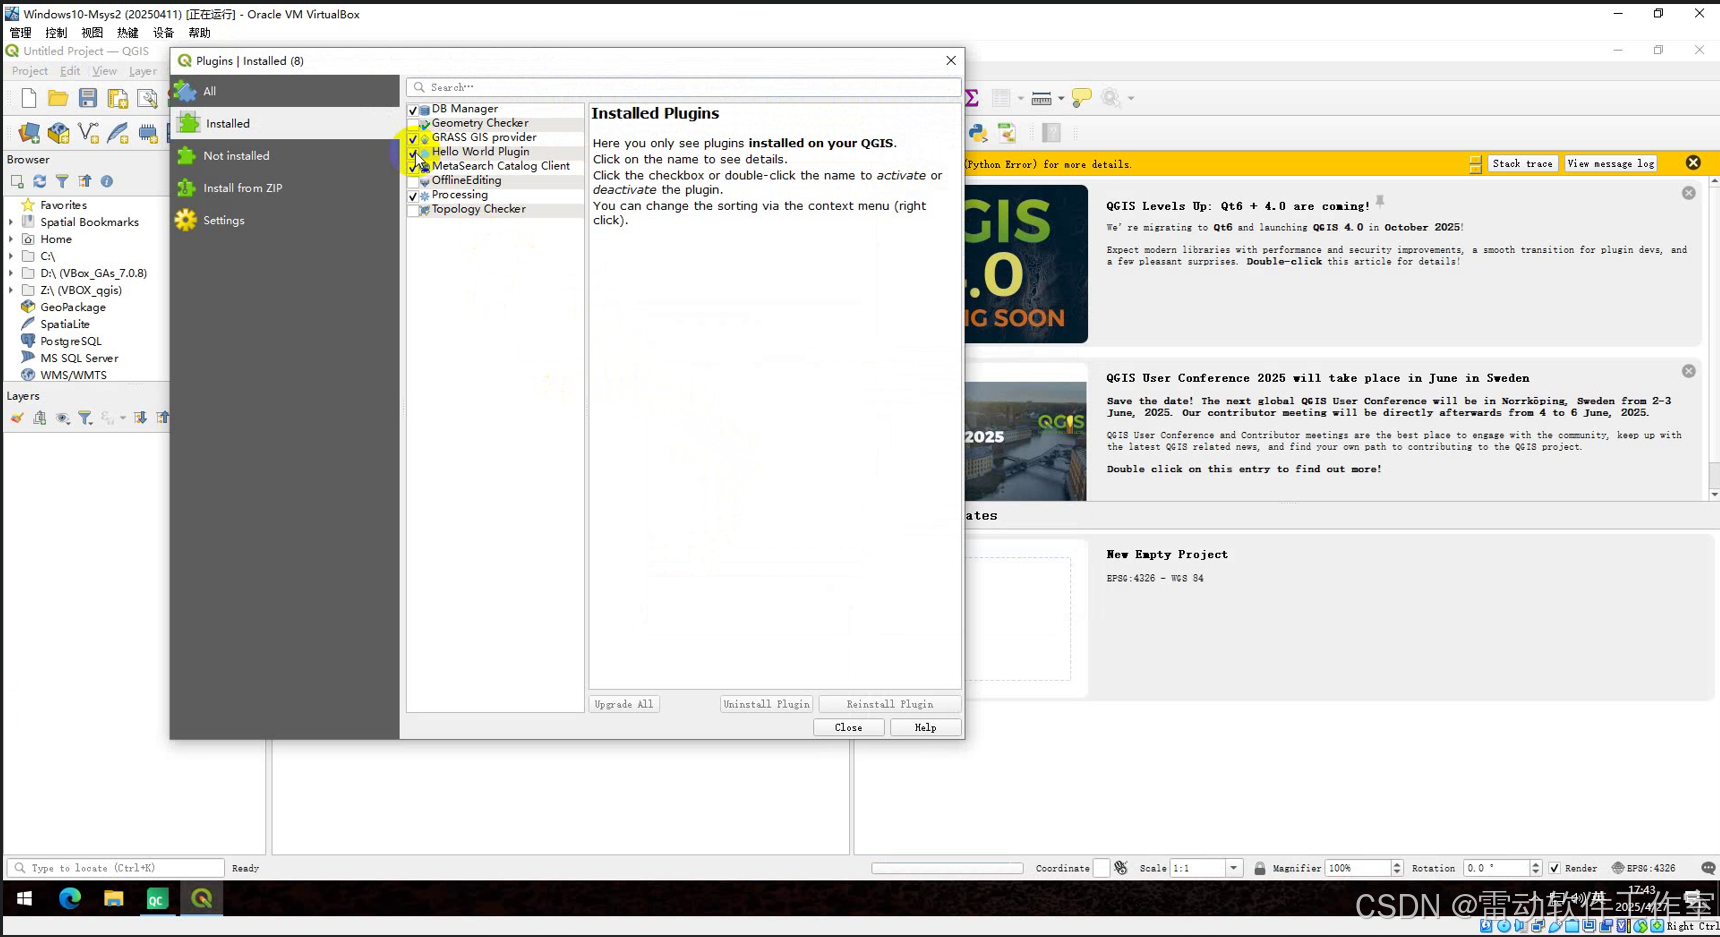Click the Open Data Source Manager icon
The width and height of the screenshot is (1720, 937).
click(29, 133)
